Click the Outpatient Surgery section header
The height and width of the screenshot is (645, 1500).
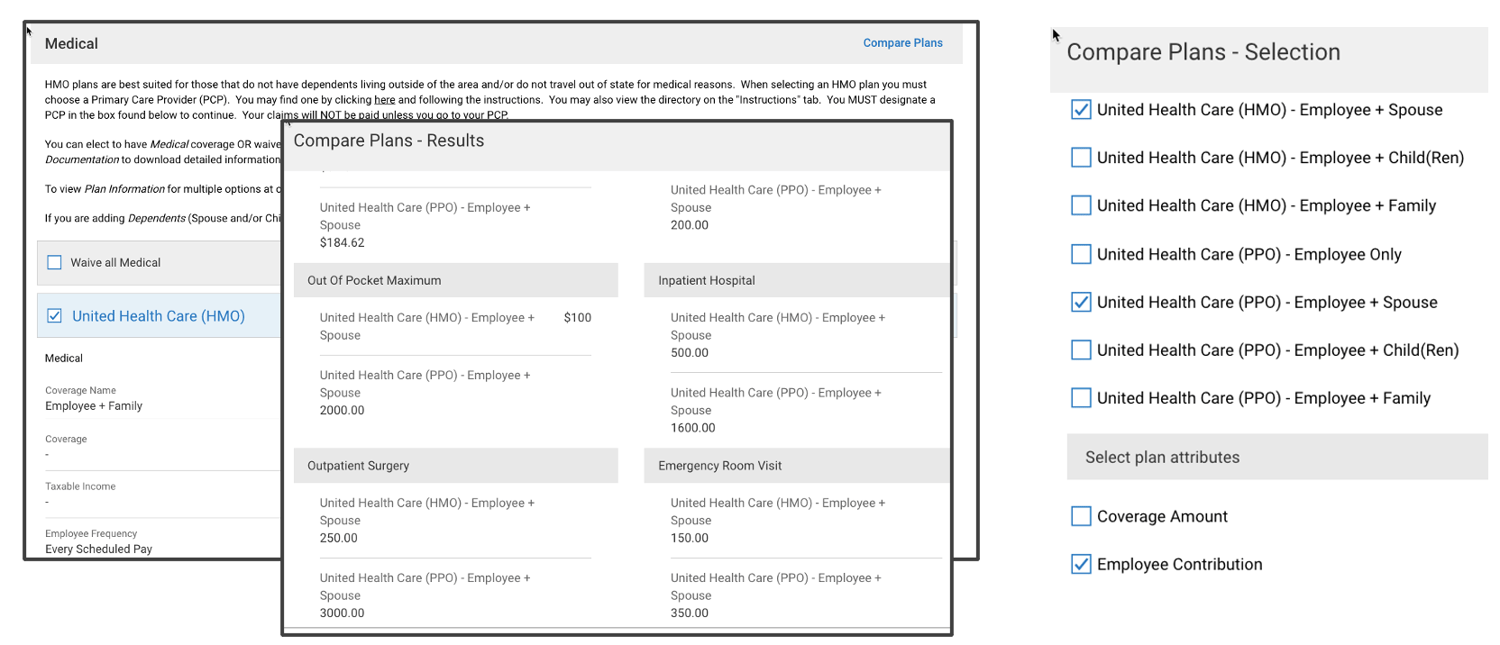(364, 466)
